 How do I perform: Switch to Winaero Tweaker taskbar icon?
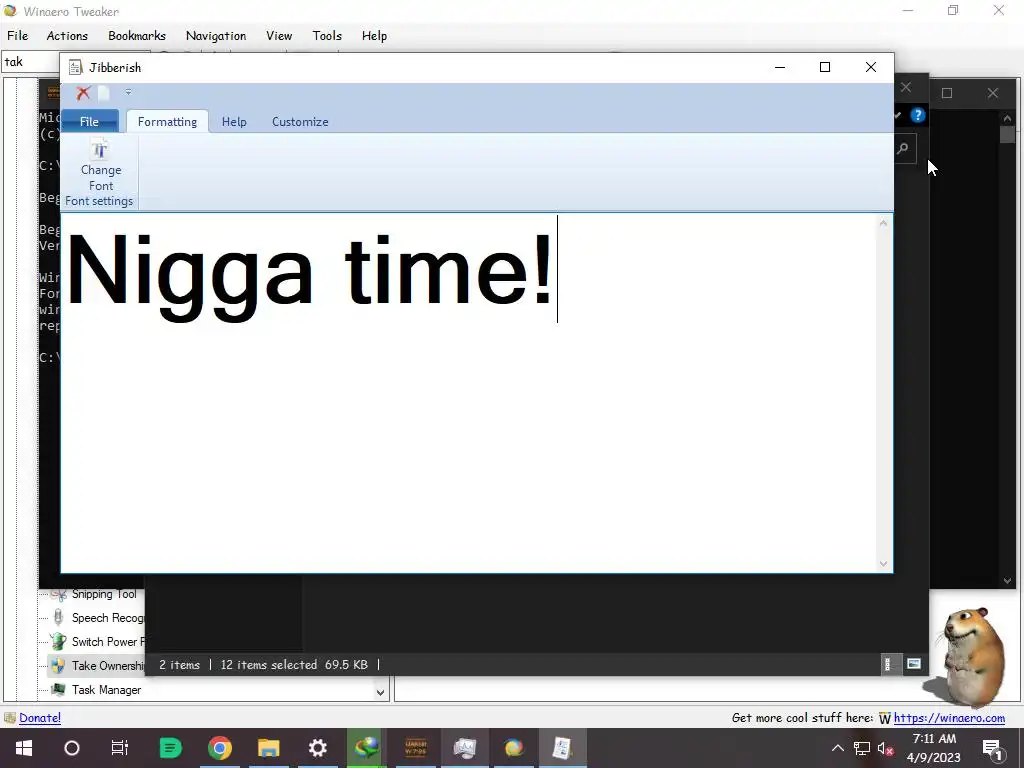[514, 748]
